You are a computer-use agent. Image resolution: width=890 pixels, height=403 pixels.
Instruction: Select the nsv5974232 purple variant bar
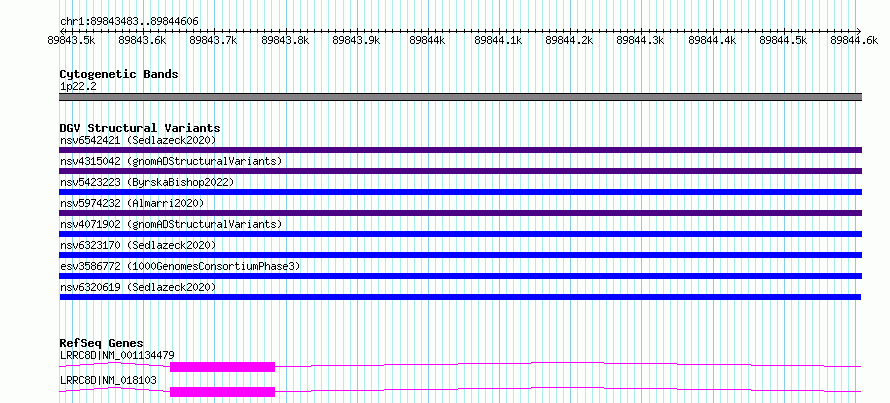click(x=460, y=213)
